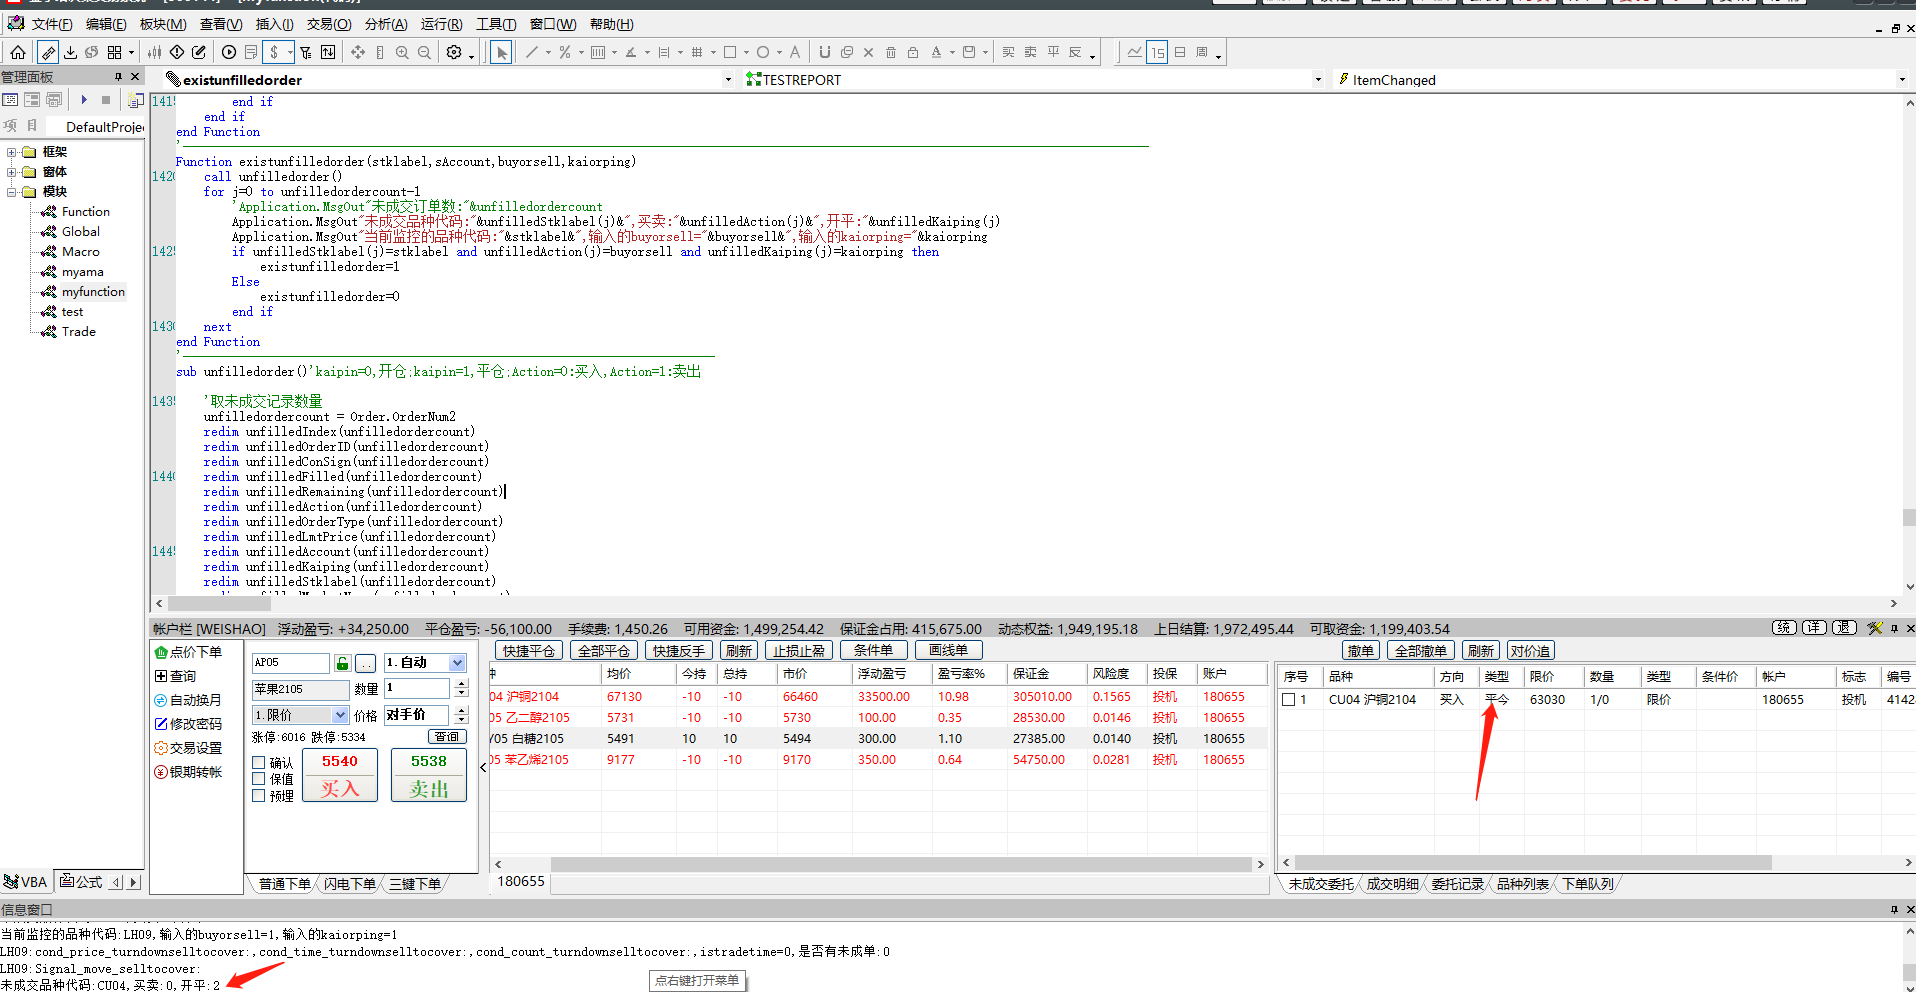Click the 止损止盈 button

(799, 651)
